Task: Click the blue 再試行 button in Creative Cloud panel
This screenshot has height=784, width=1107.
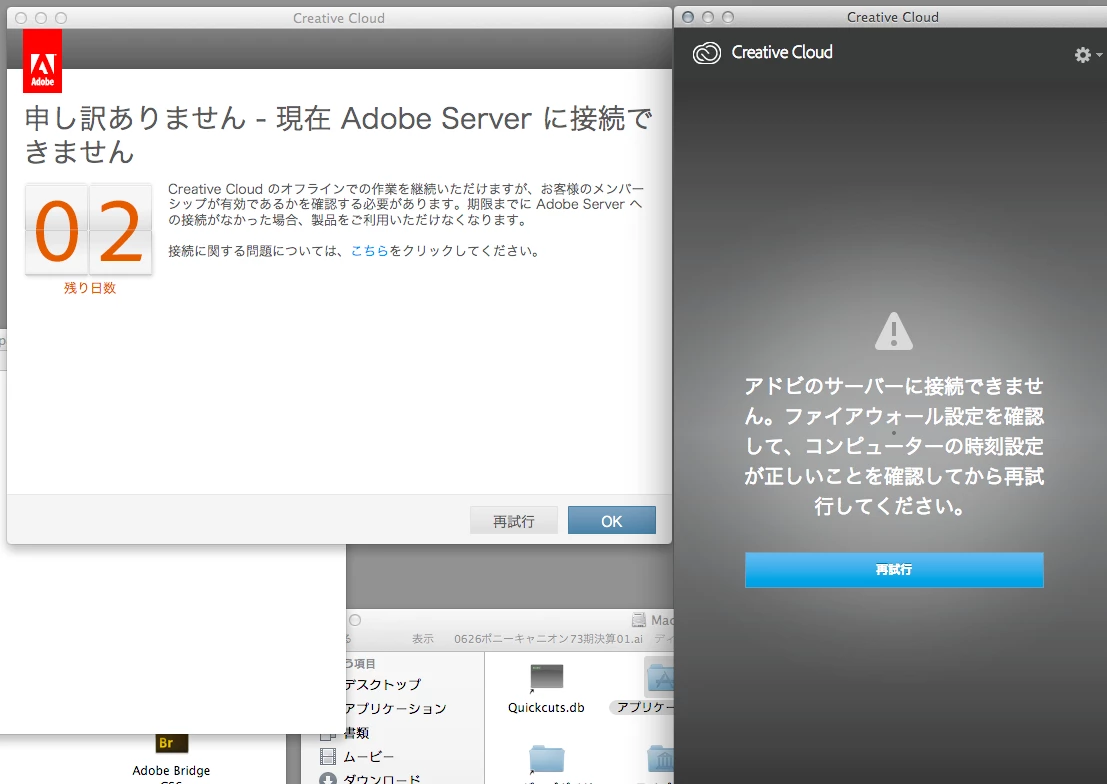Action: click(x=894, y=569)
